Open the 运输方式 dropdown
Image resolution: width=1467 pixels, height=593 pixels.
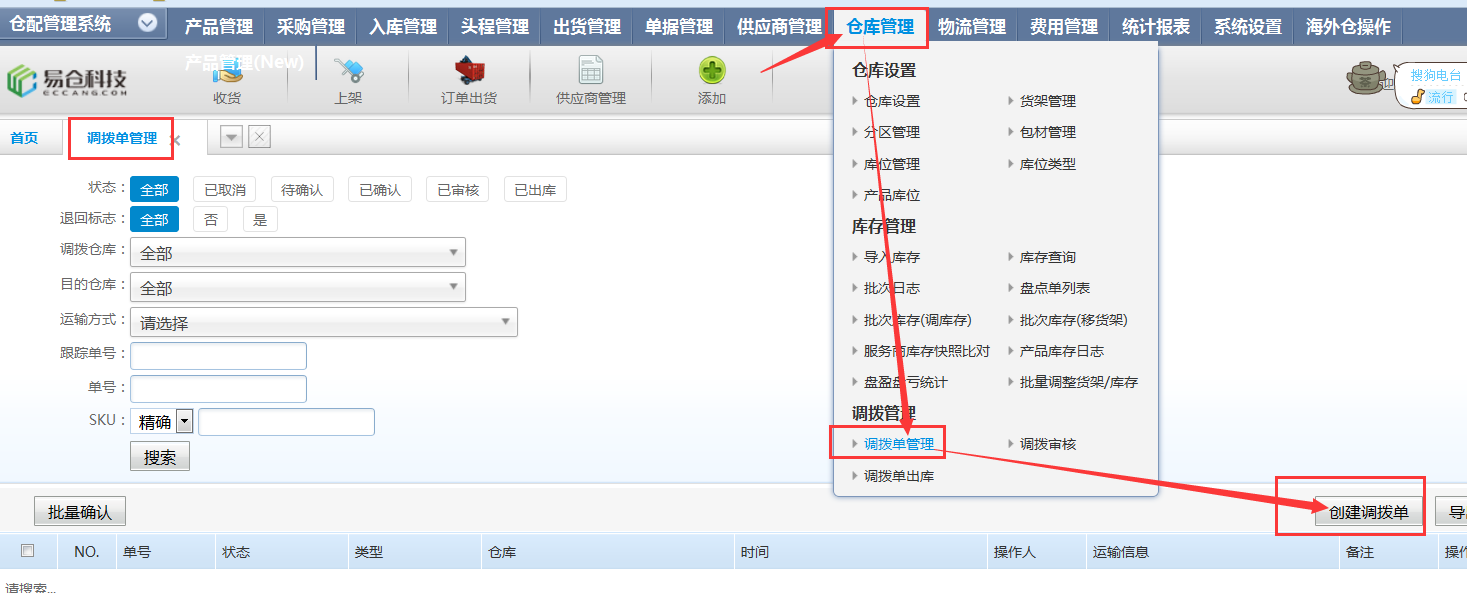click(324, 323)
